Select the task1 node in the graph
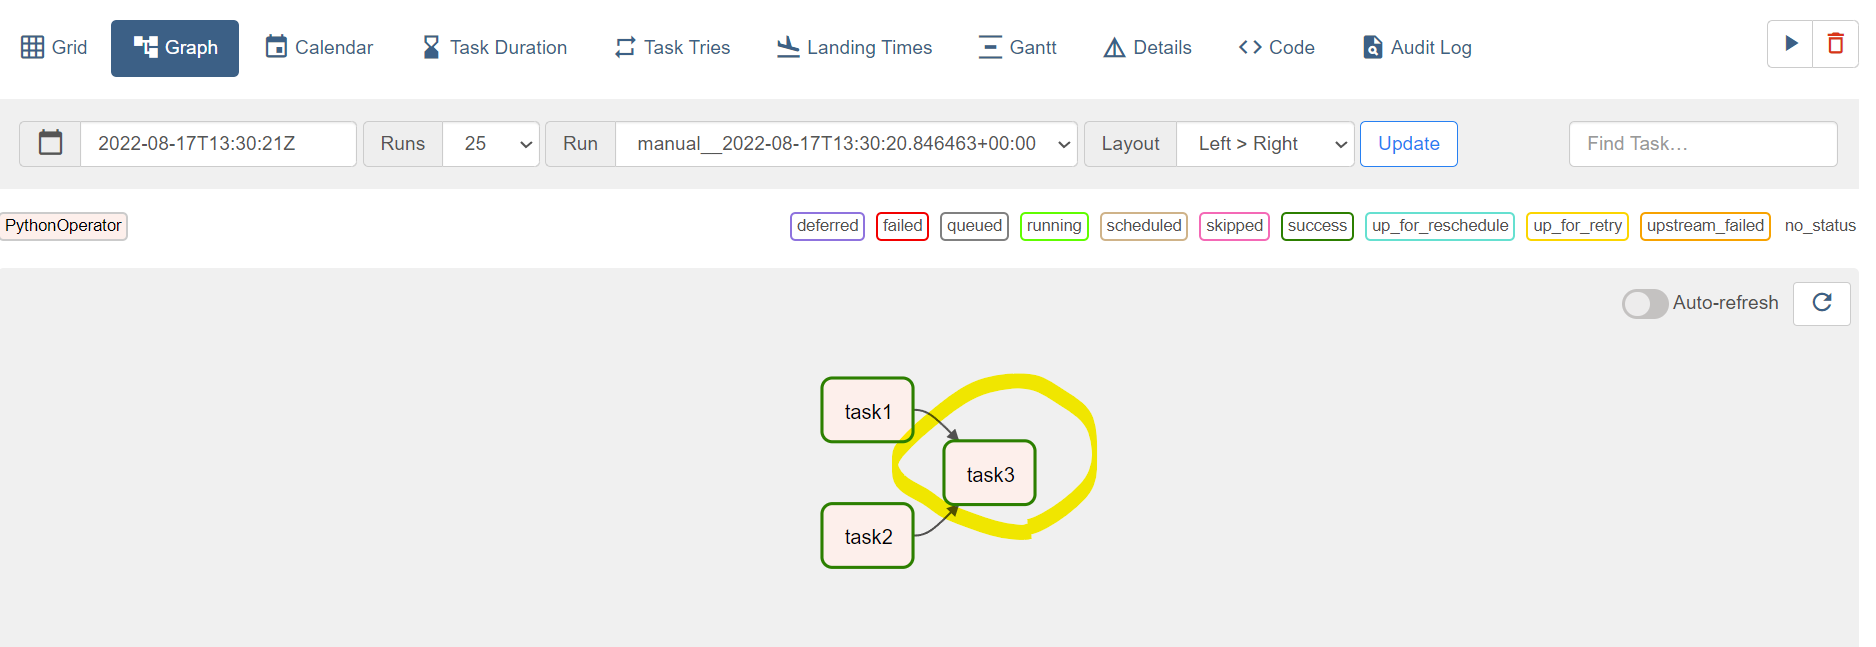Screen dimensions: 1876x647 point(867,410)
